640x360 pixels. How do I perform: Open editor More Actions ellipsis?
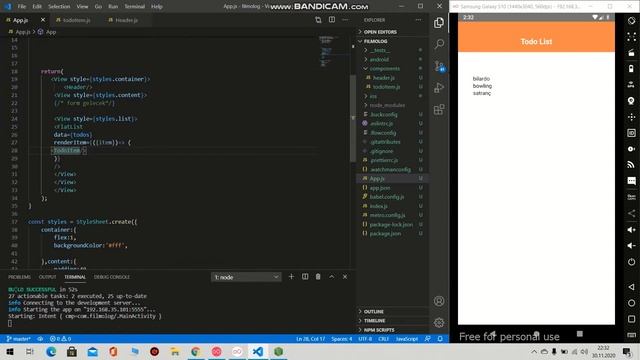[x=345, y=20]
